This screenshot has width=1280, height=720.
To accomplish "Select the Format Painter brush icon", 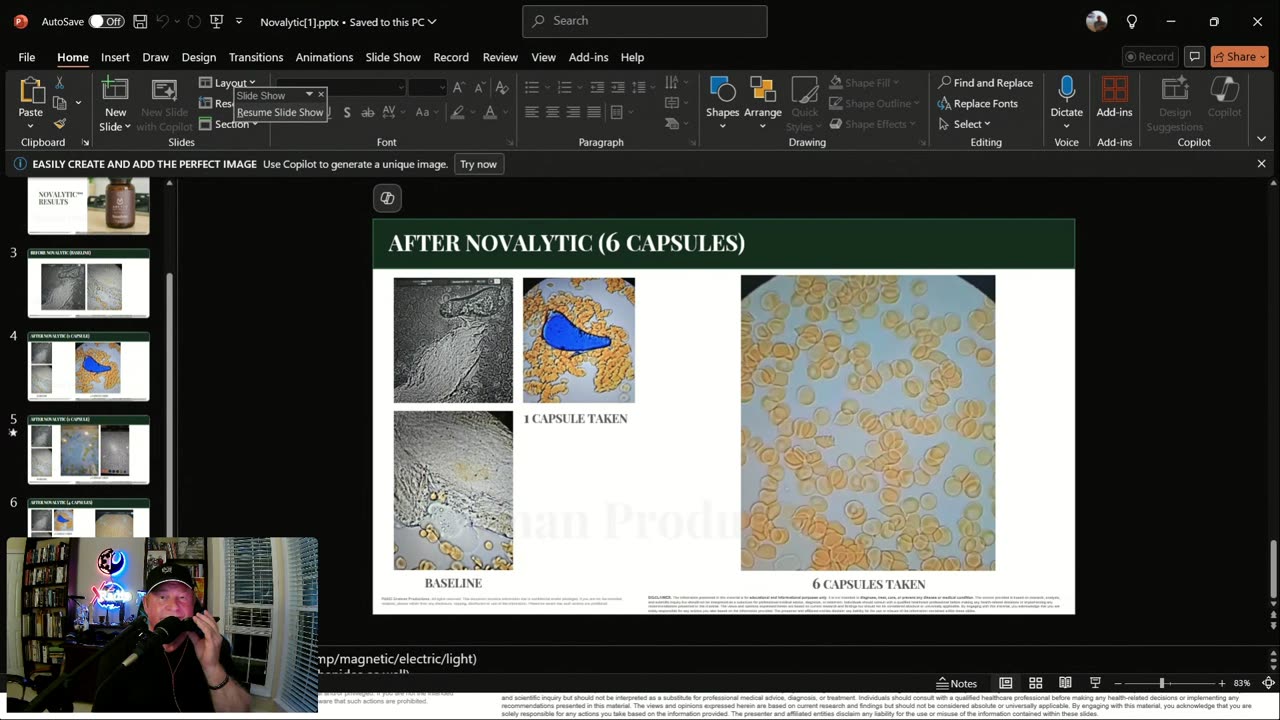I will click(x=60, y=123).
